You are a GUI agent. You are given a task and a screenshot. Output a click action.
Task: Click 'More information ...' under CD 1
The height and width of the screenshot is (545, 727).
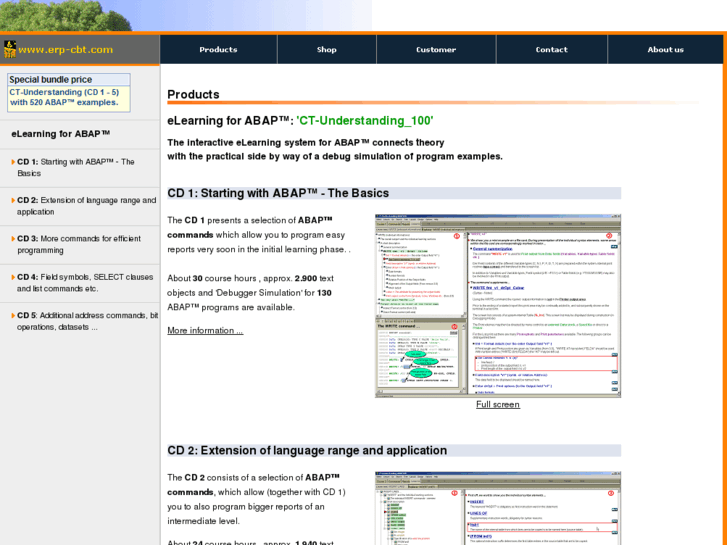coord(205,330)
